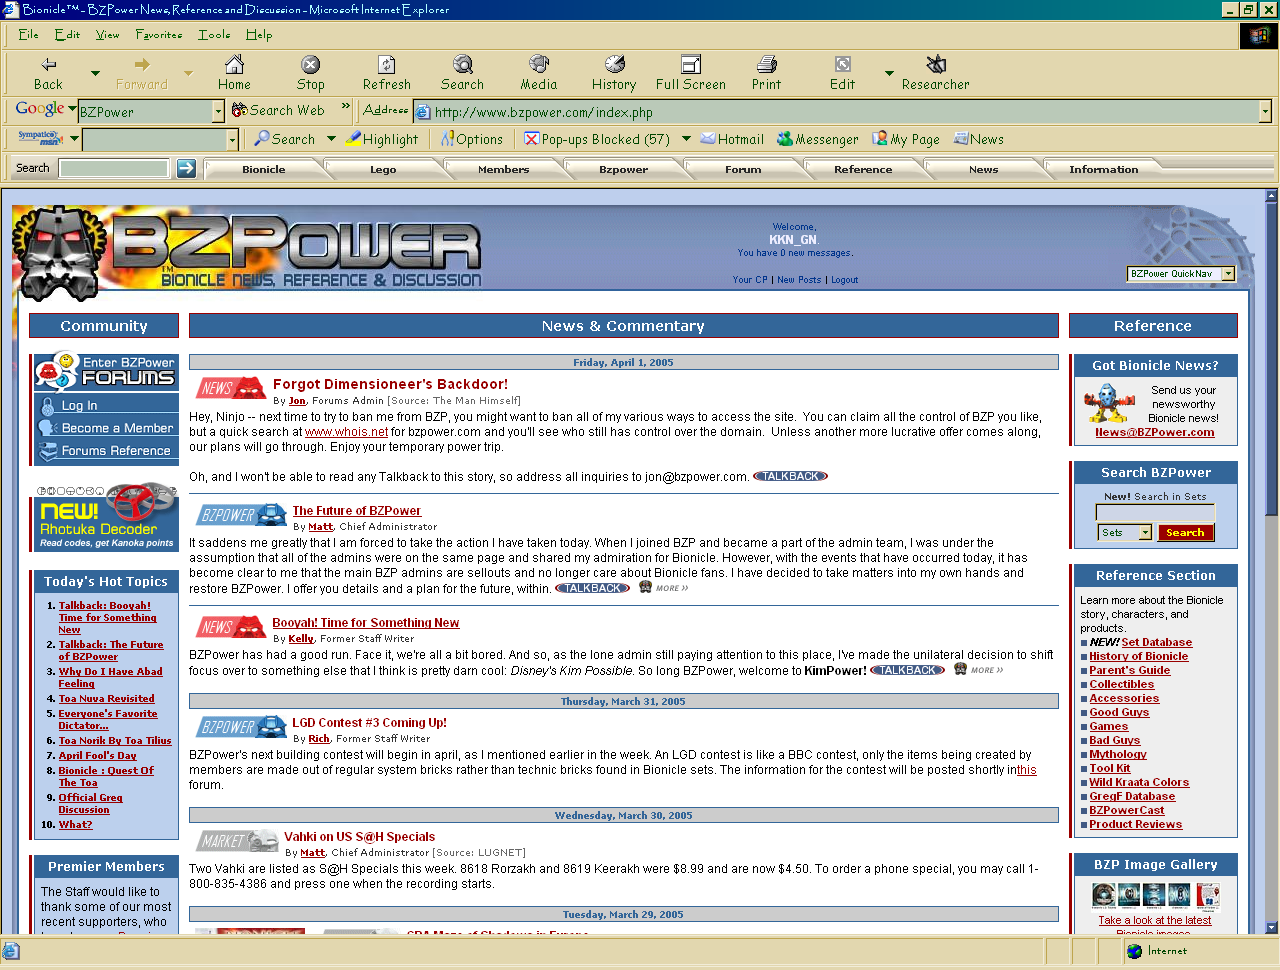Open the Address bar URL dropdown
This screenshot has height=970, width=1280.
click(1265, 111)
